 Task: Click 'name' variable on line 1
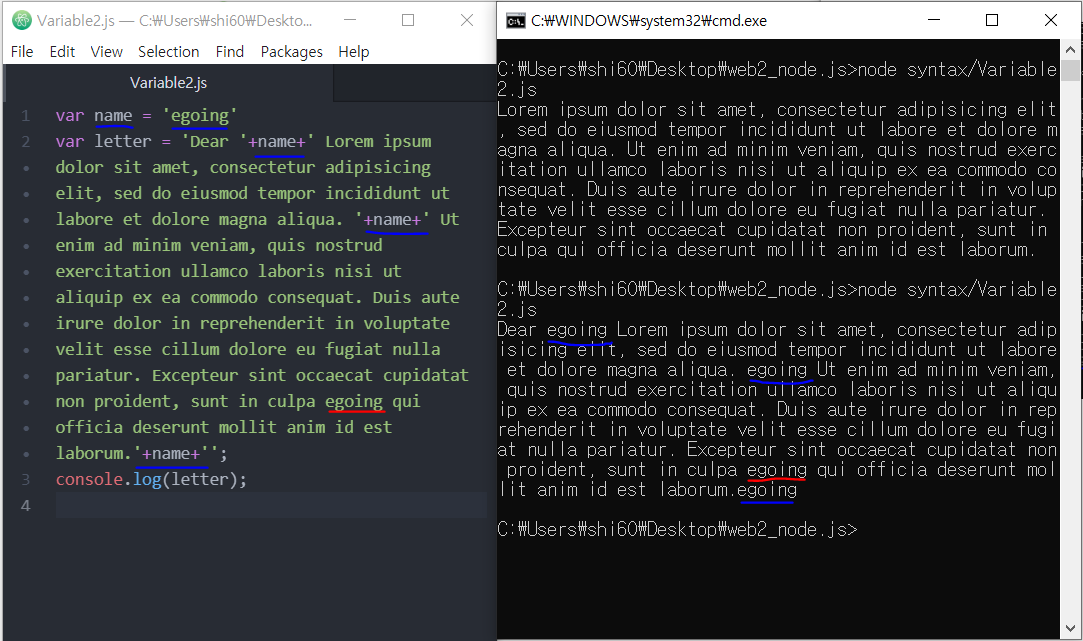click(x=113, y=115)
